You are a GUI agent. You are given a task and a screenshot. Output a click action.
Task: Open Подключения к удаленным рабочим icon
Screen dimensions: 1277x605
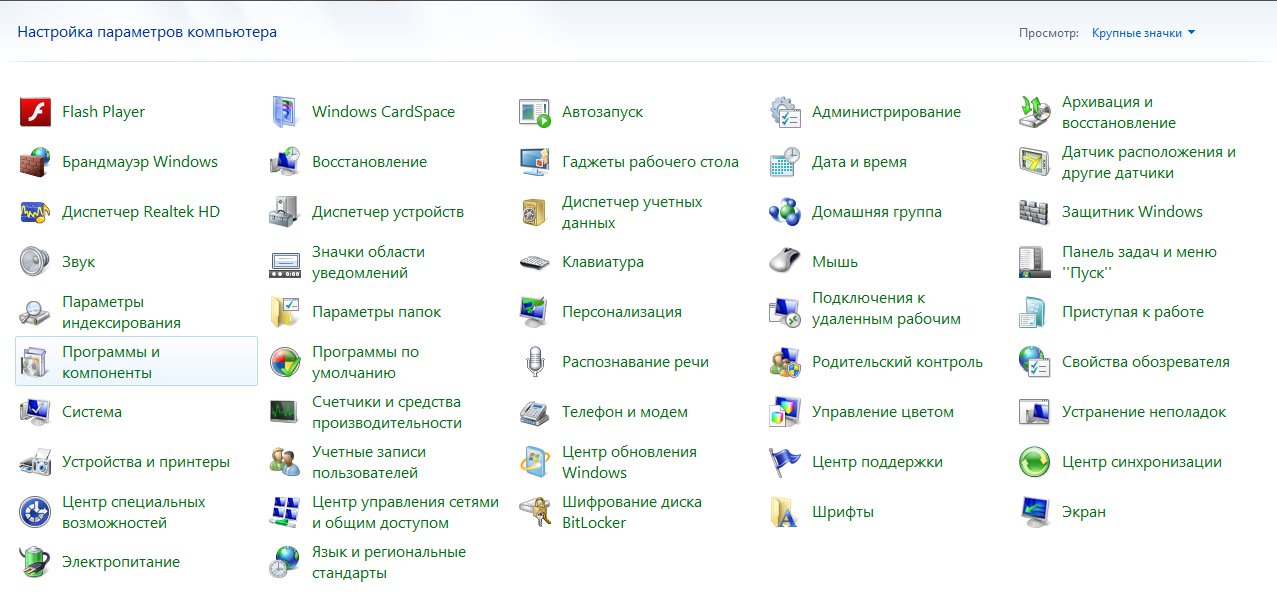click(x=785, y=312)
